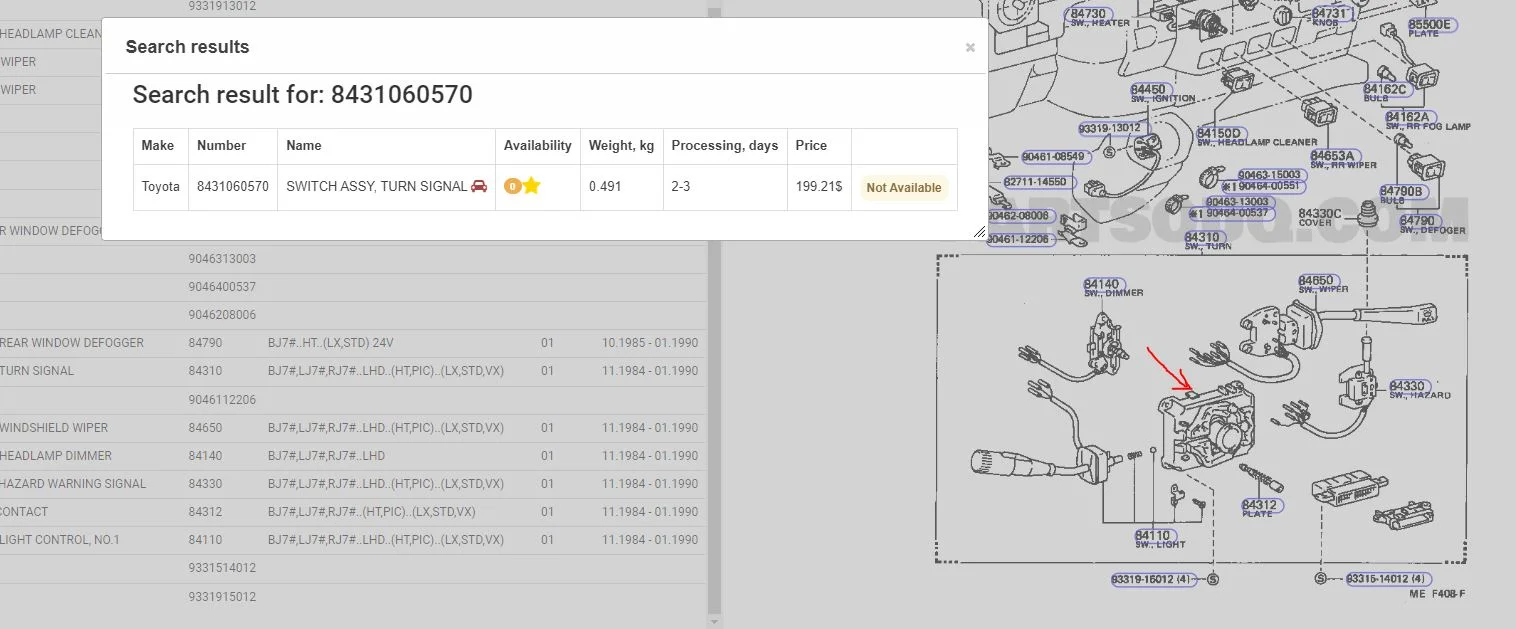The image size is (1516, 629).
Task: Click the 2-3 processing days value
Action: 681,187
